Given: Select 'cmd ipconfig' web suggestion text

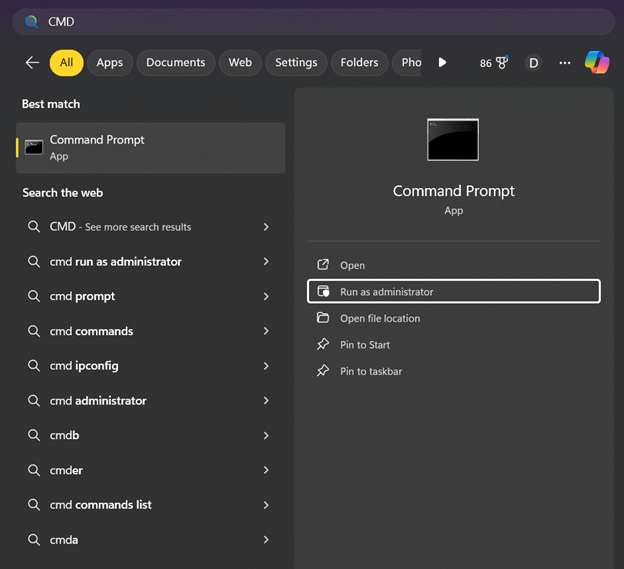Looking at the screenshot, I should pos(84,366).
